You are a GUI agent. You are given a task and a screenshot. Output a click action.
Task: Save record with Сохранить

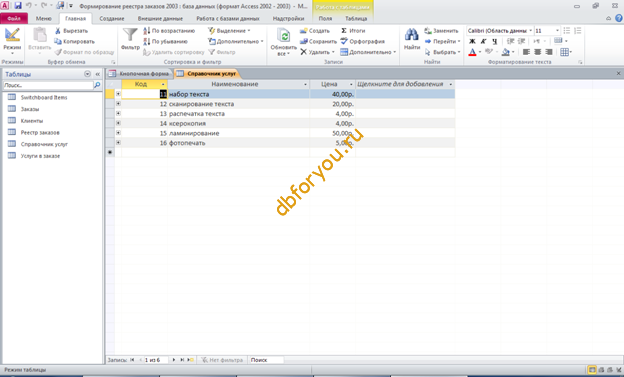coord(318,41)
